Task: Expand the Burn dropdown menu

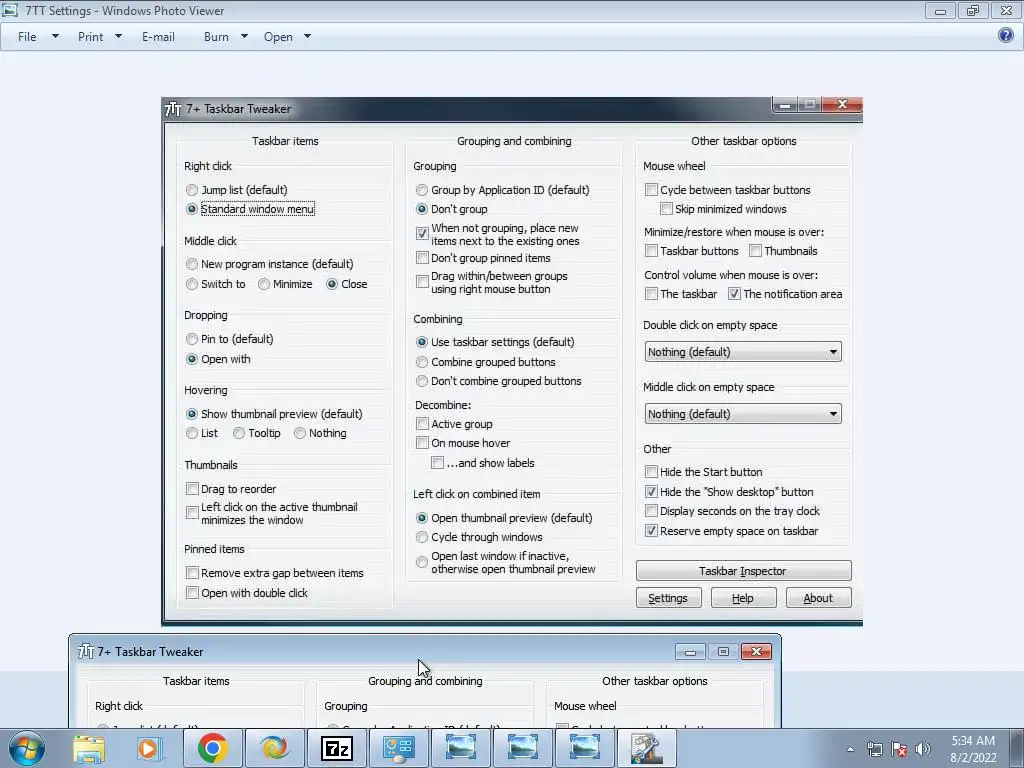Action: tap(244, 37)
